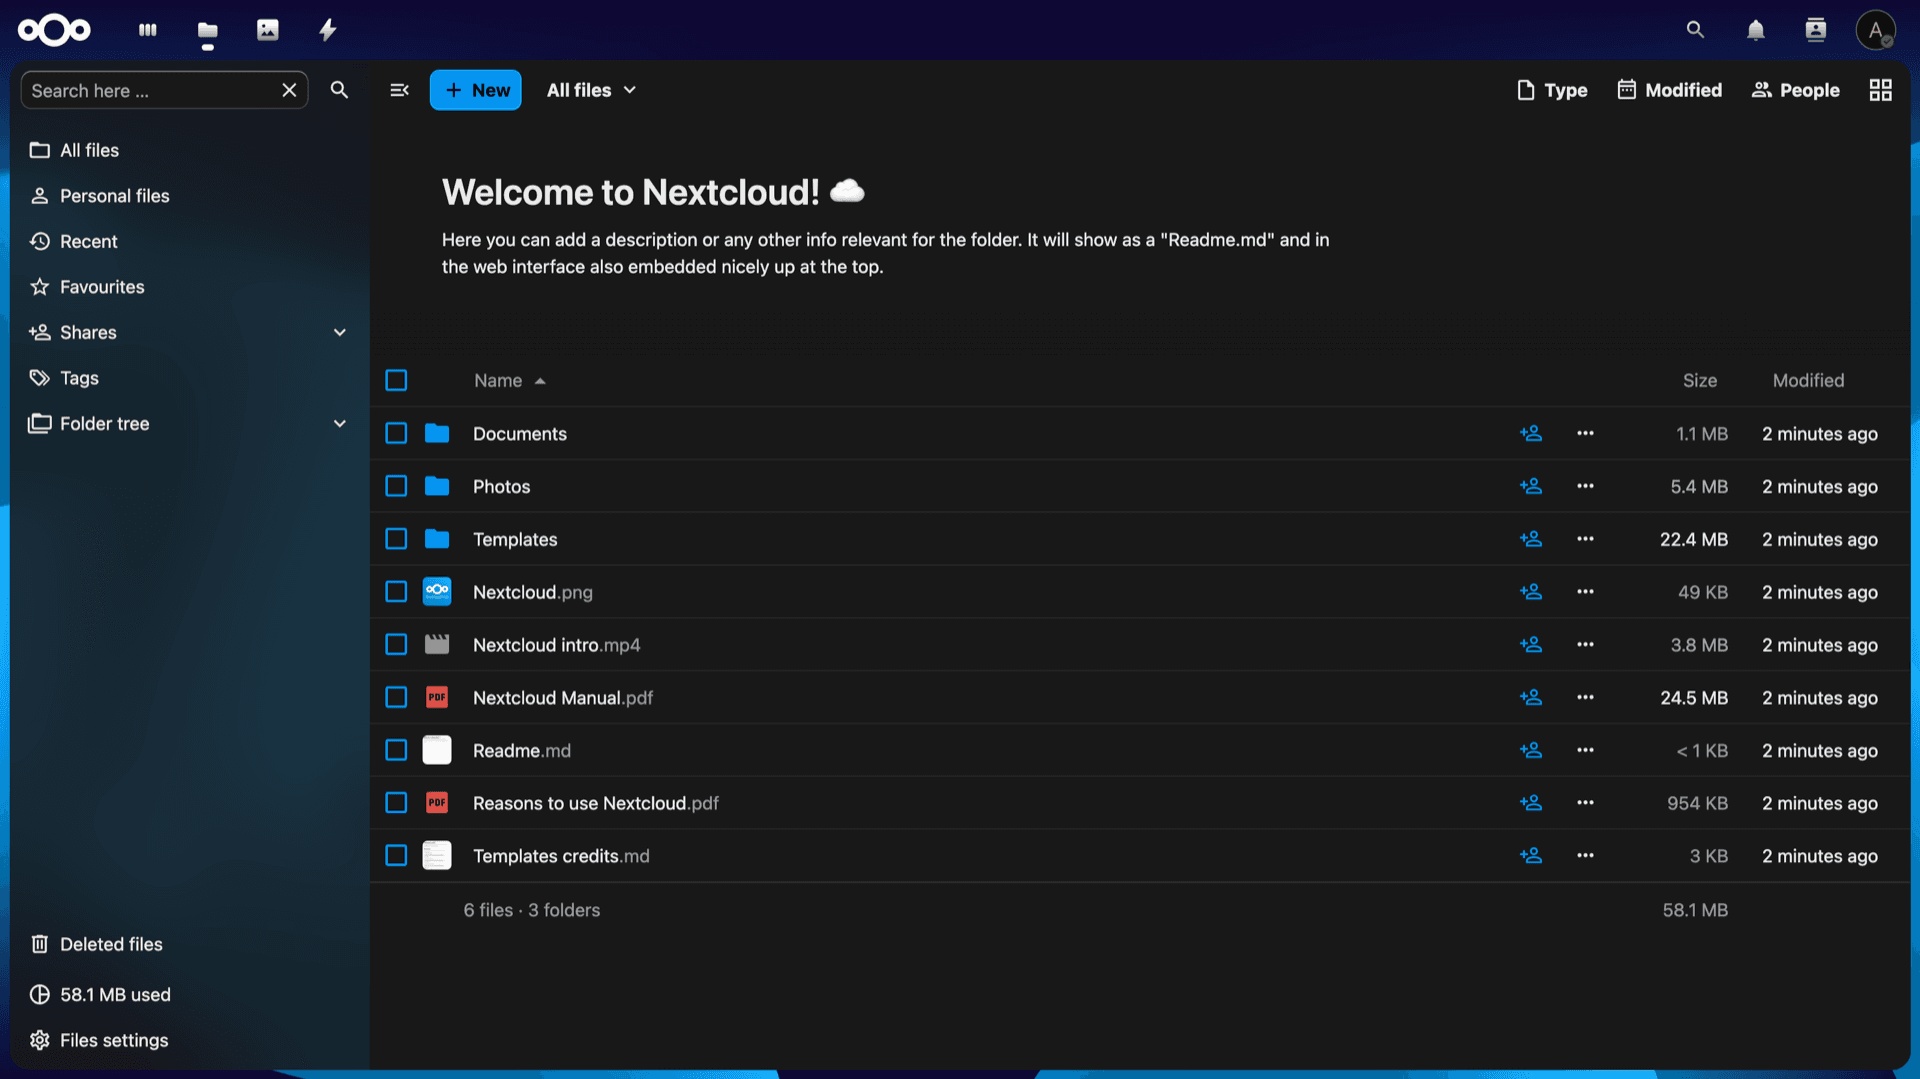This screenshot has height=1079, width=1920.
Task: Open the Activity lightning bolt icon
Action: (x=328, y=30)
